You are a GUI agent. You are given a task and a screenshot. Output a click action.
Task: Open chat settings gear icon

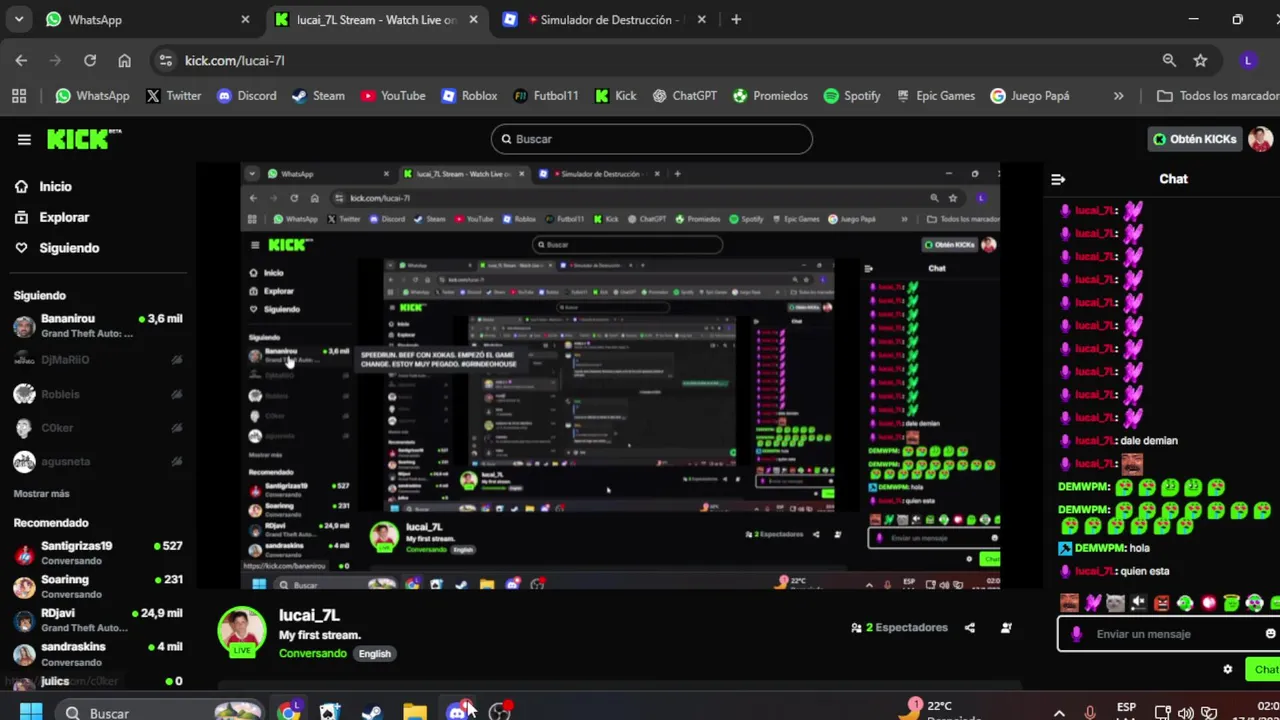tap(1228, 669)
